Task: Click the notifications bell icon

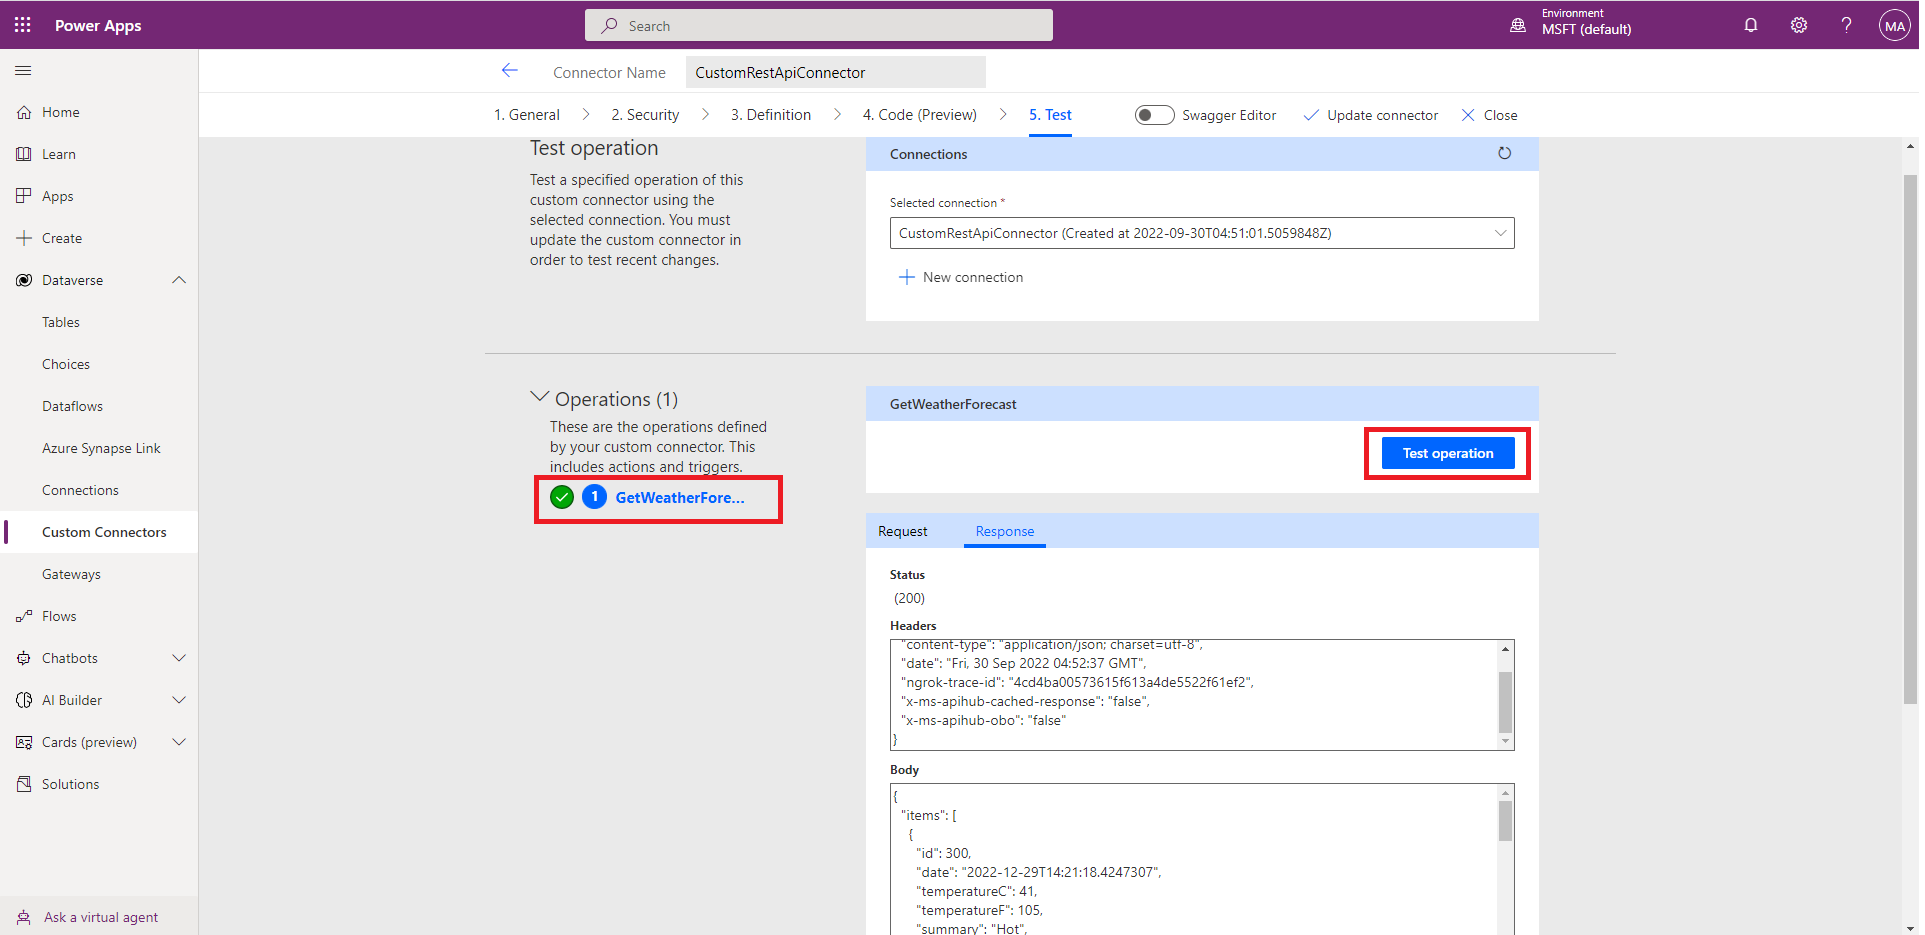Action: pos(1750,25)
